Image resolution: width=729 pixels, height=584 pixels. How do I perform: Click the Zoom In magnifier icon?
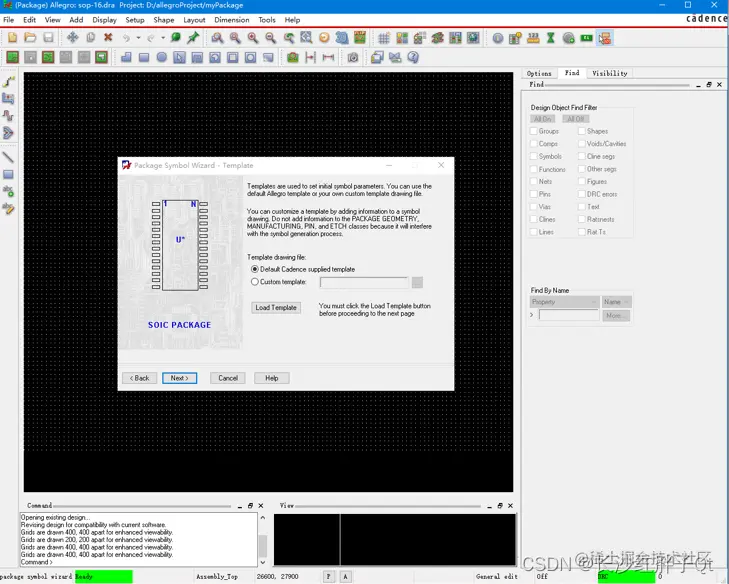click(x=253, y=38)
